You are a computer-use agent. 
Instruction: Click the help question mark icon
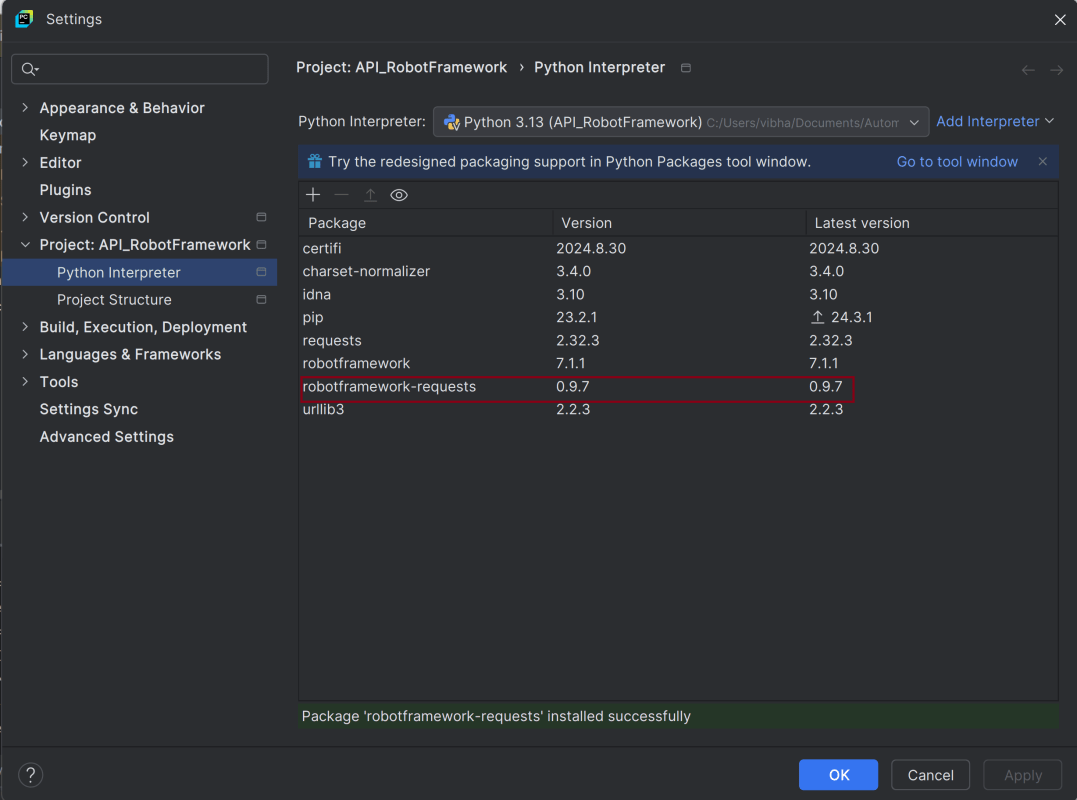click(31, 775)
